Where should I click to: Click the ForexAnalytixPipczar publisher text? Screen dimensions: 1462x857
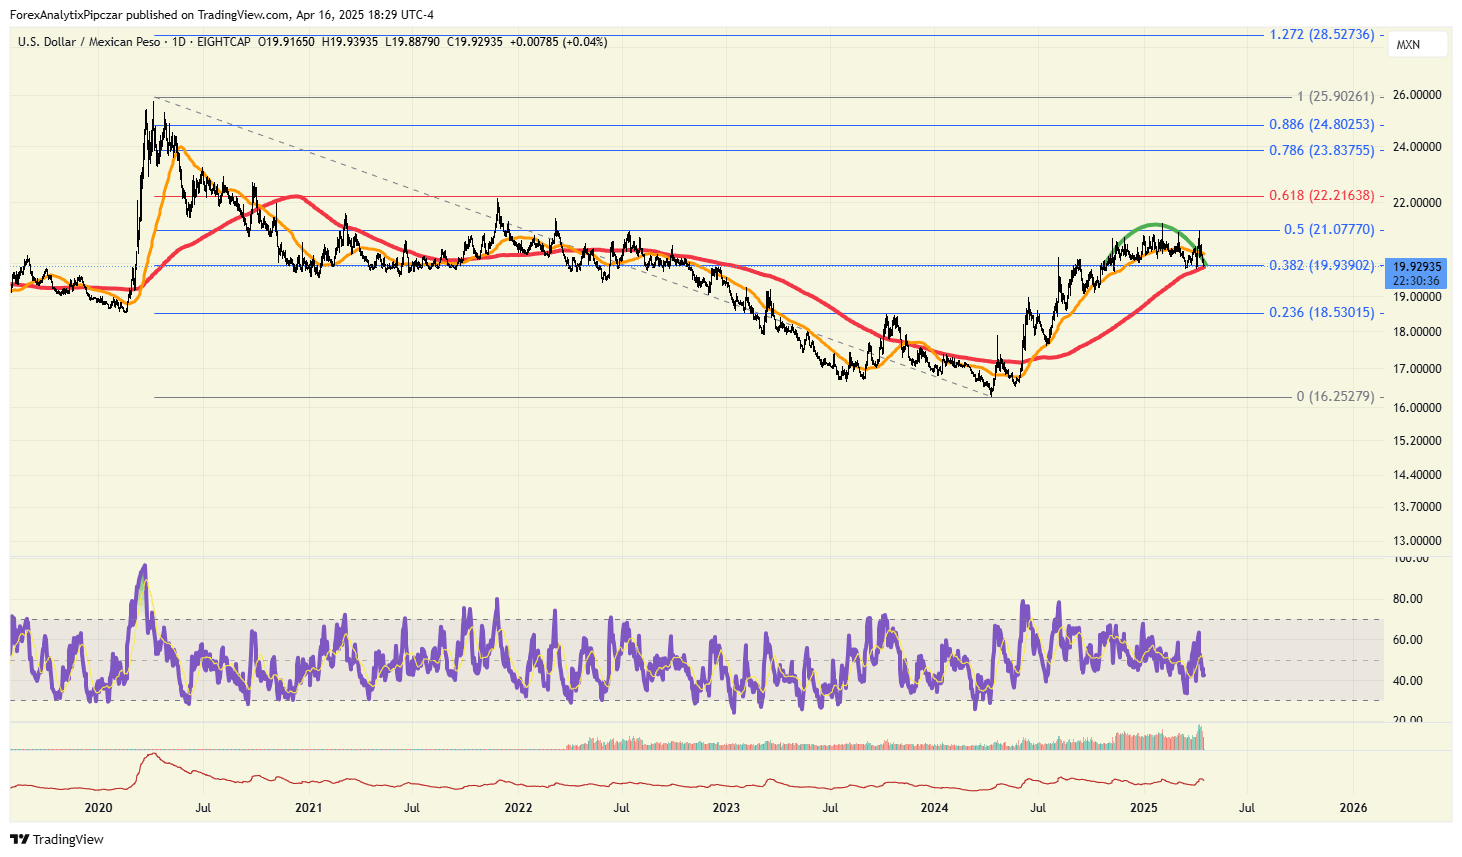click(66, 15)
